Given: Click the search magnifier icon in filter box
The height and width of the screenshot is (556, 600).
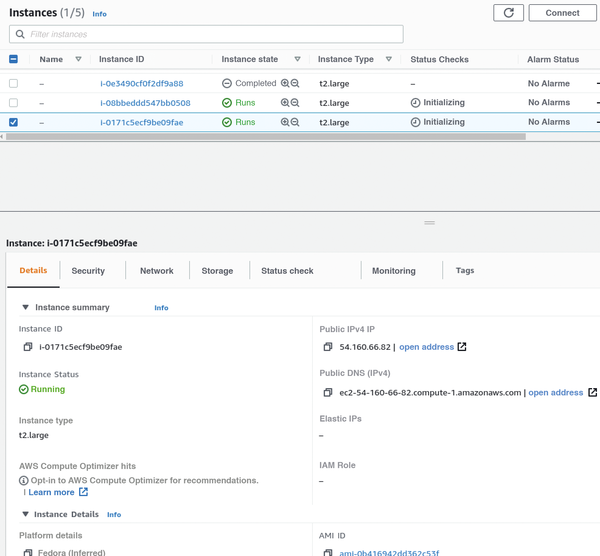Looking at the screenshot, I should coord(20,34).
